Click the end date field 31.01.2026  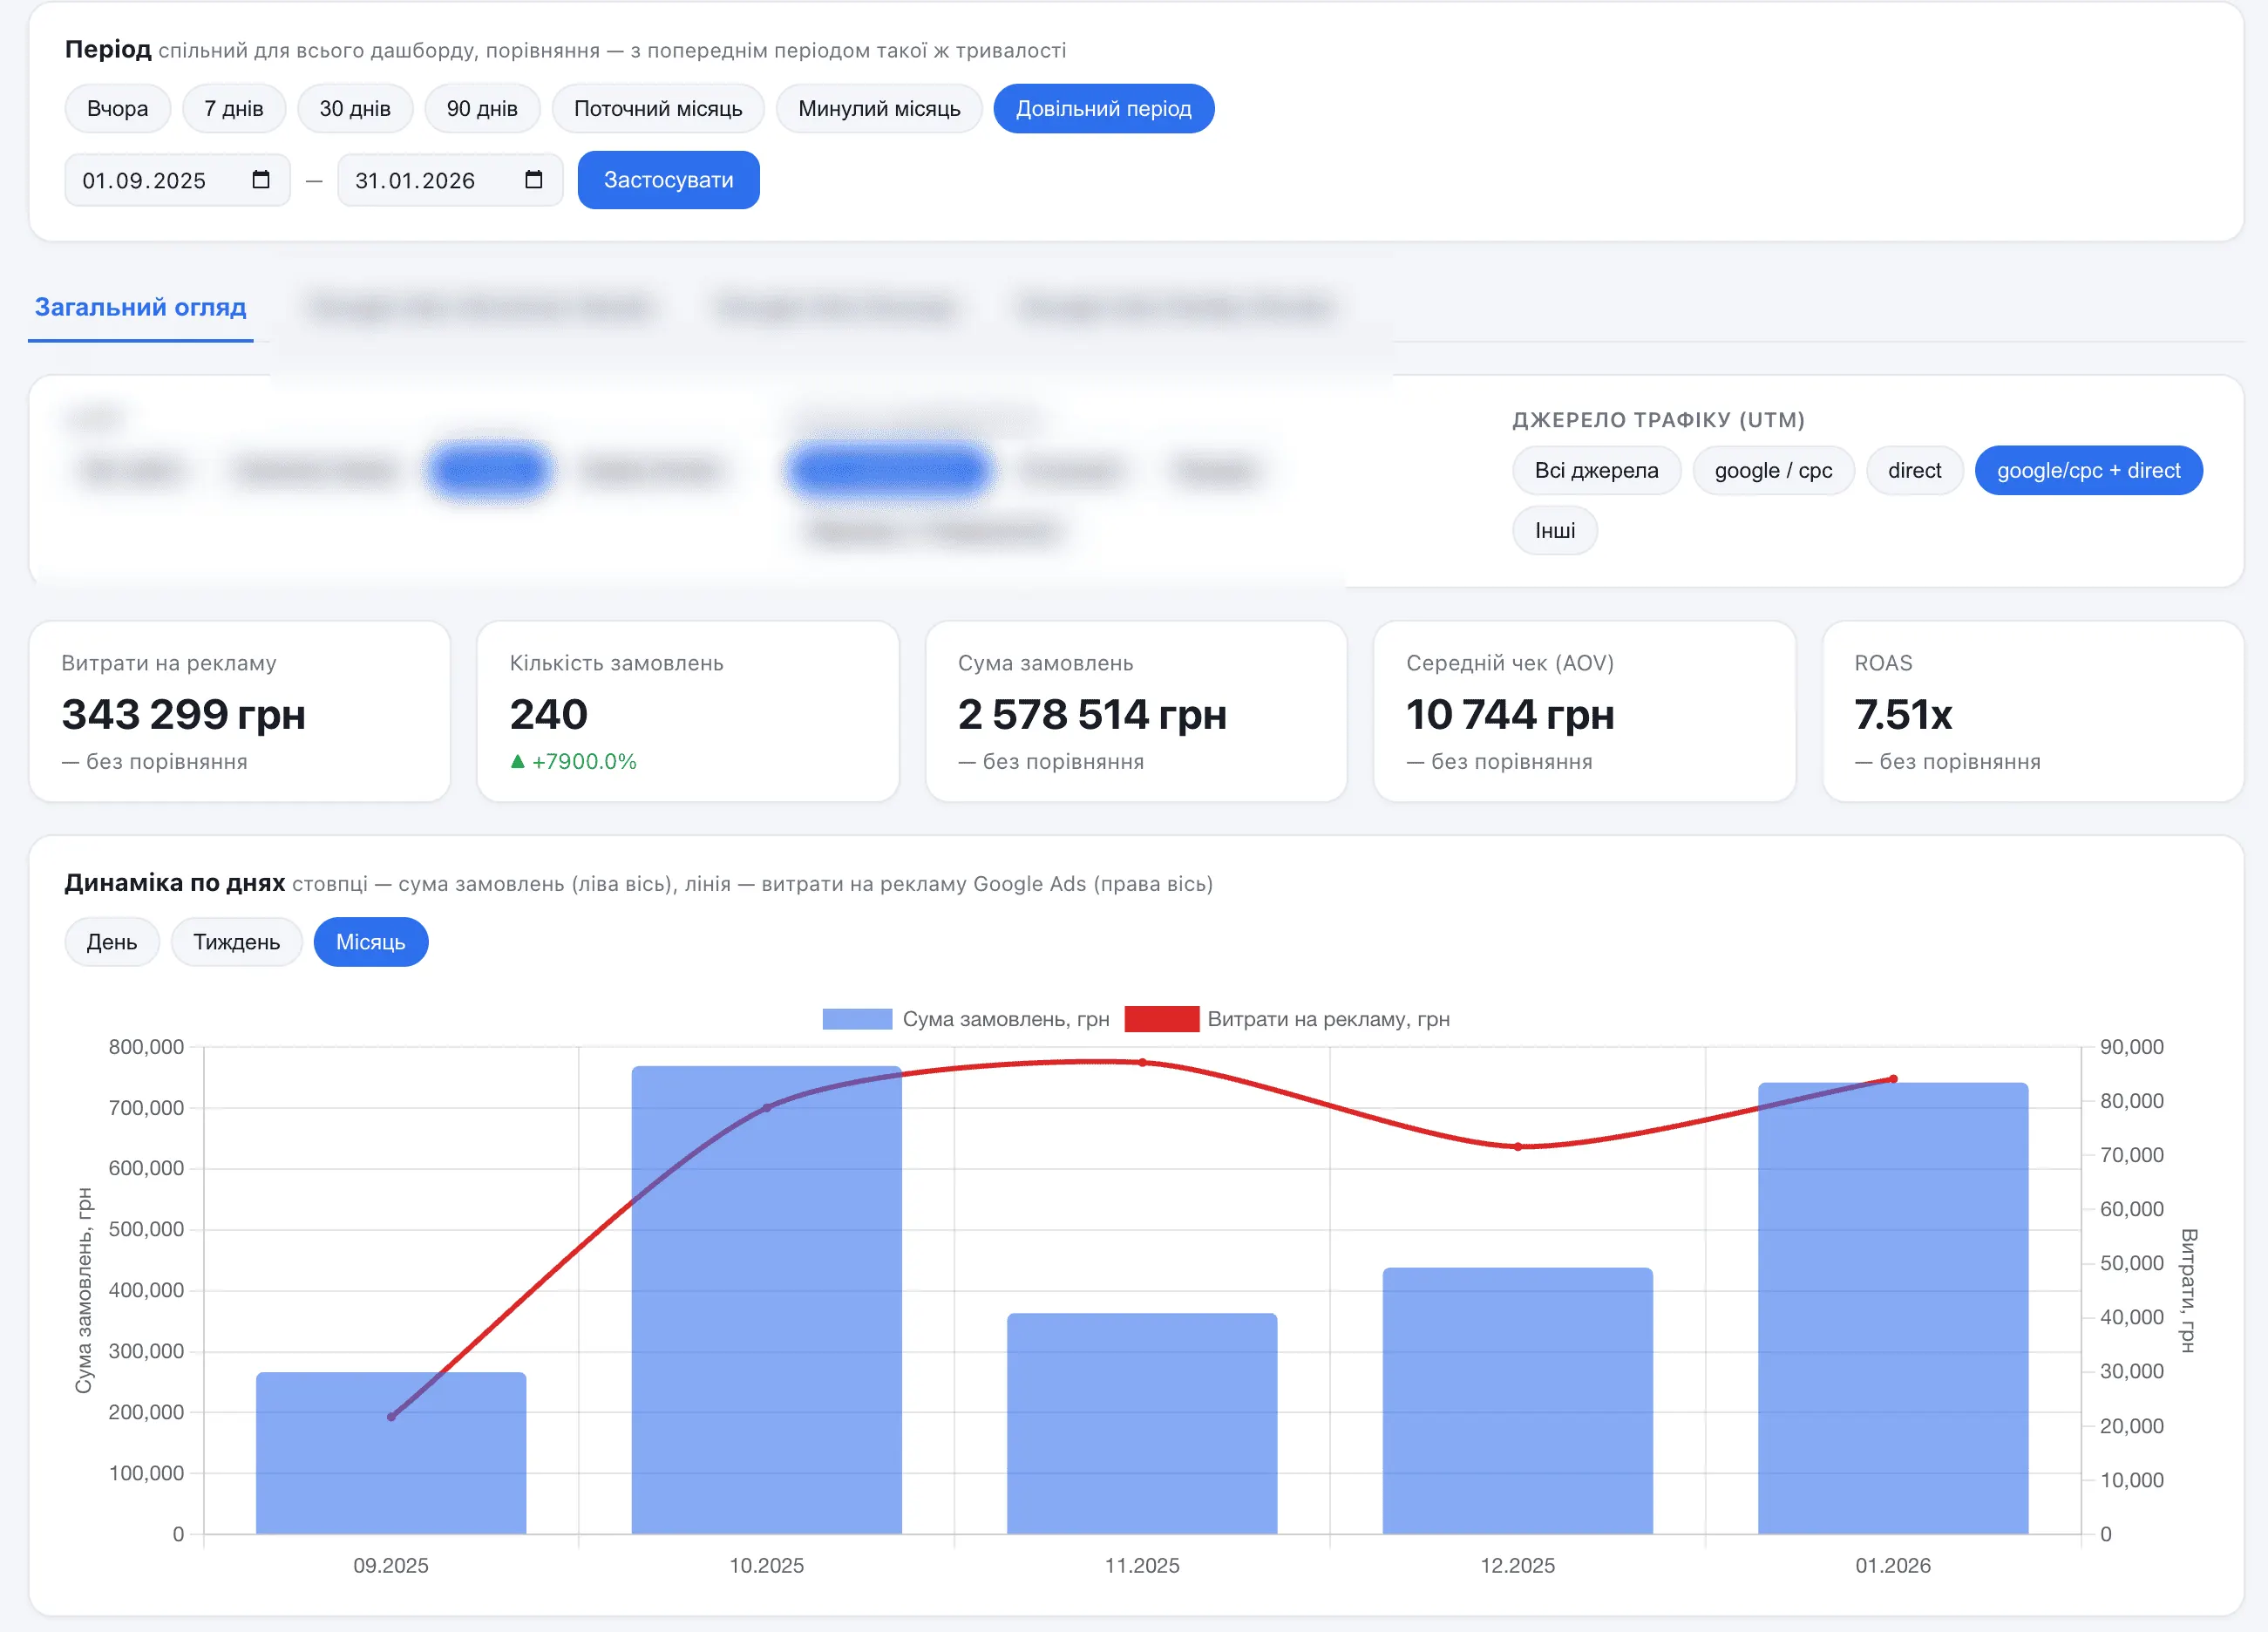(x=450, y=180)
